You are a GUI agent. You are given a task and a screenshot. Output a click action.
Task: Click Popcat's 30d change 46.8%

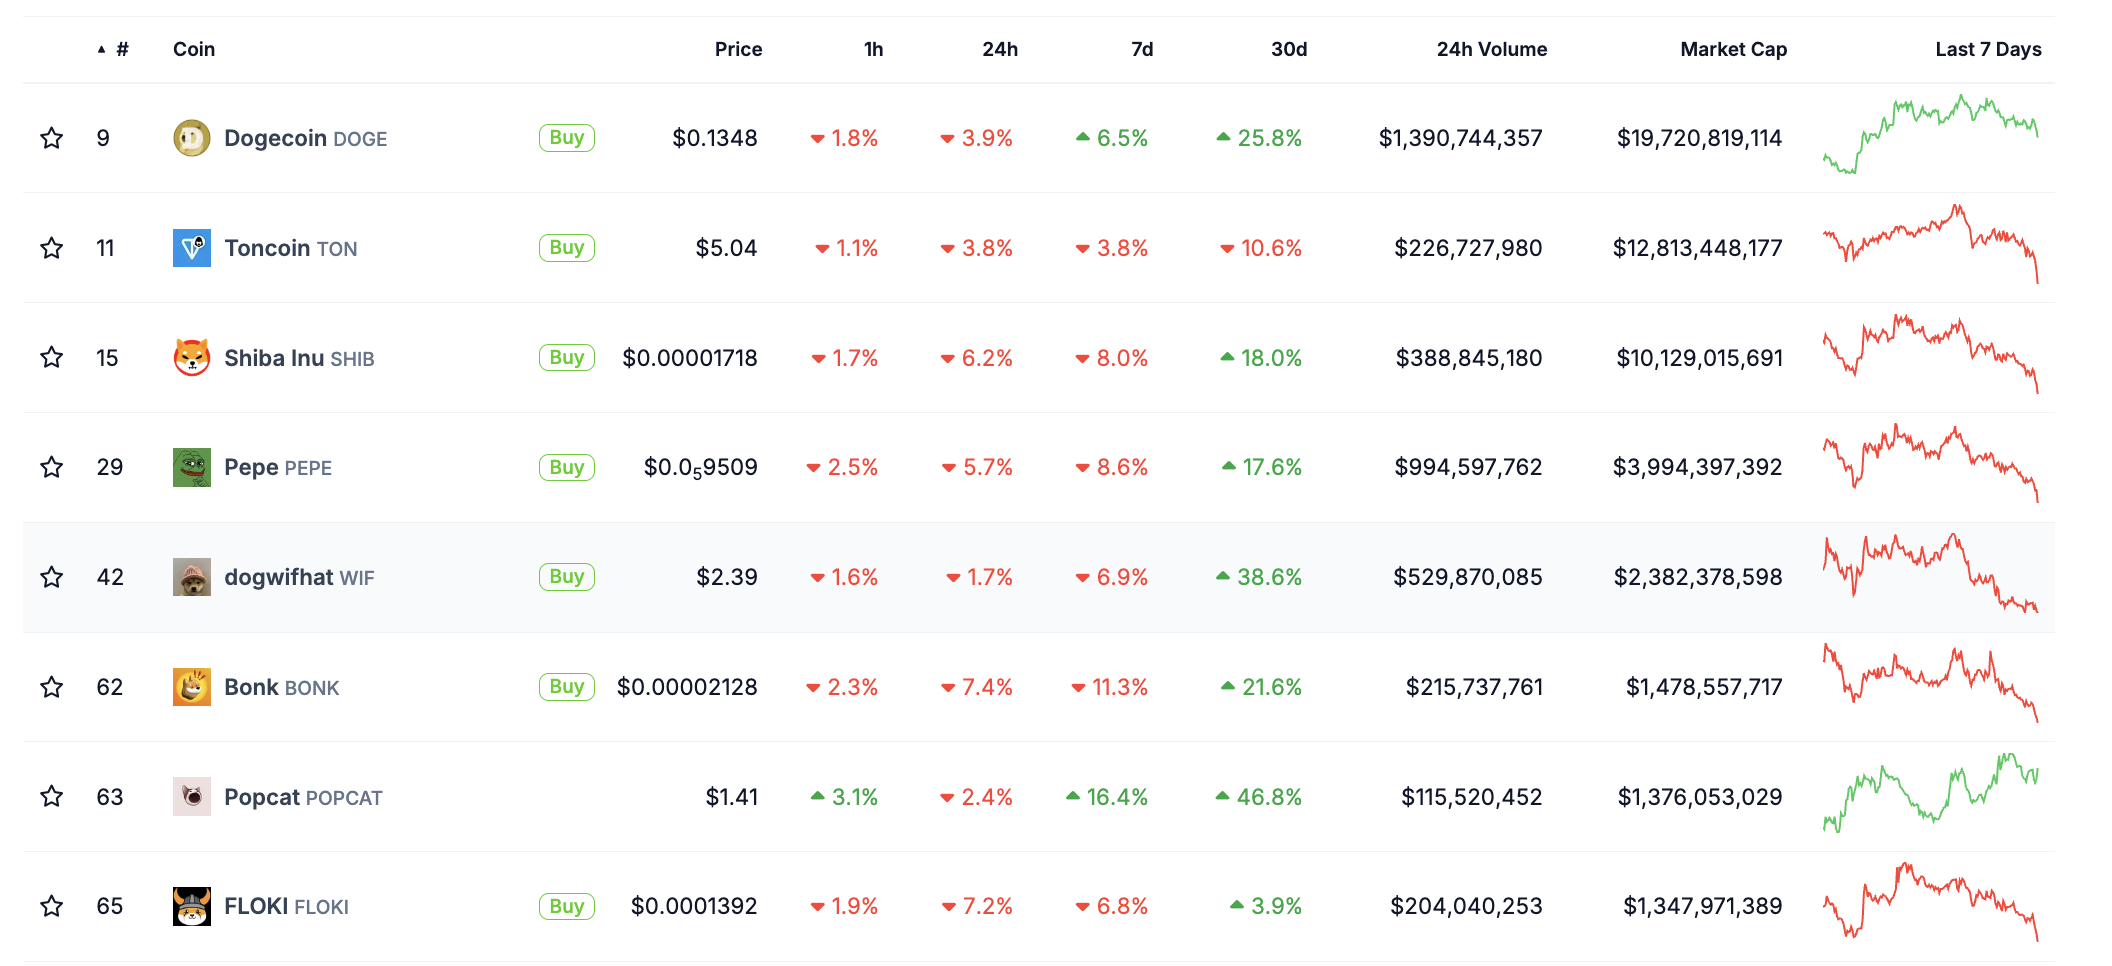(1259, 797)
